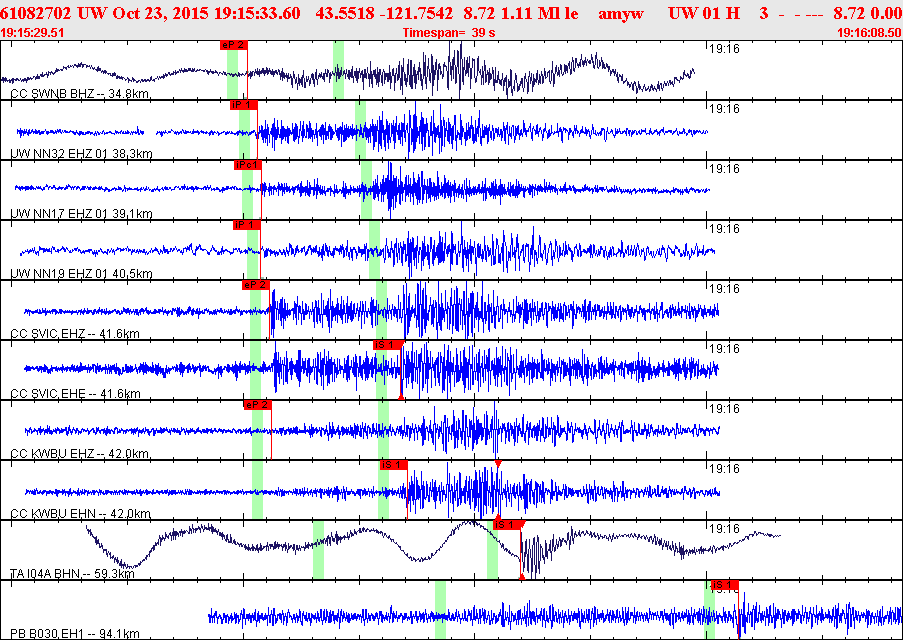The width and height of the screenshot is (903, 640).
Task: Click the 19:16 time tick on NN17 trace
Action: [x=723, y=169]
